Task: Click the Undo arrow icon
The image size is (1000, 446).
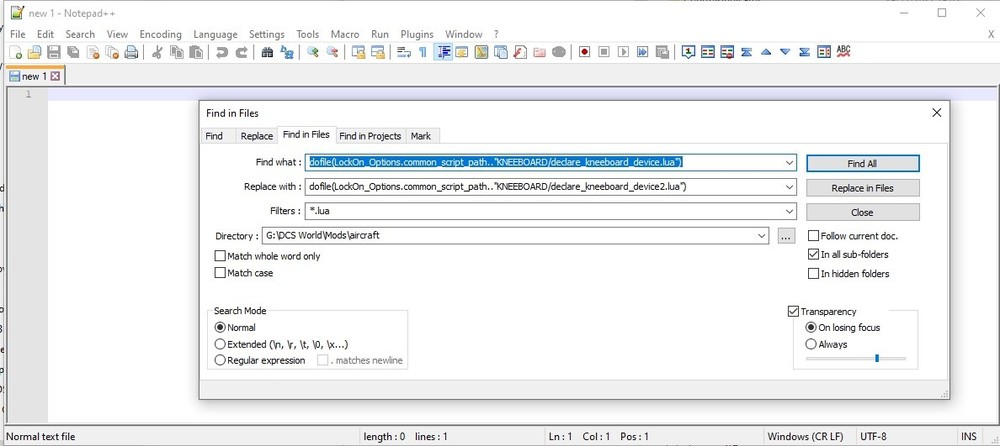Action: (x=222, y=52)
